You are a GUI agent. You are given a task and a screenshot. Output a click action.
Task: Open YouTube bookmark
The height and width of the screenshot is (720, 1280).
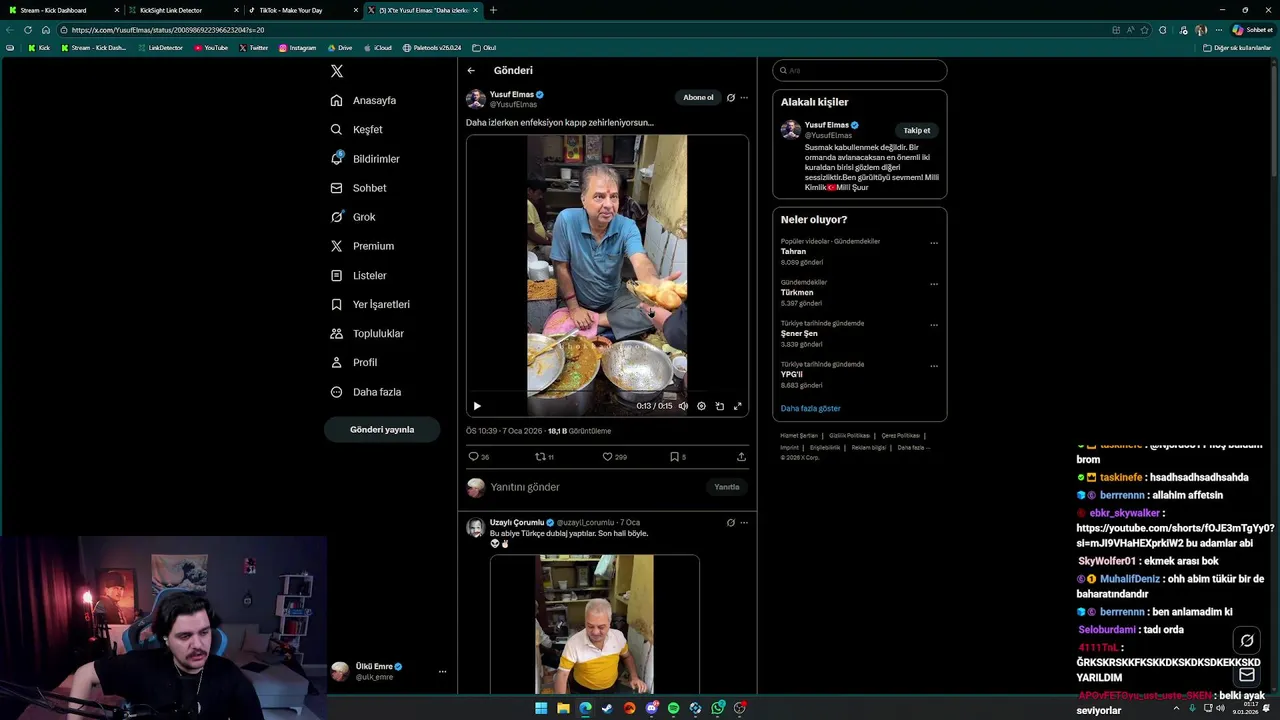[x=211, y=48]
